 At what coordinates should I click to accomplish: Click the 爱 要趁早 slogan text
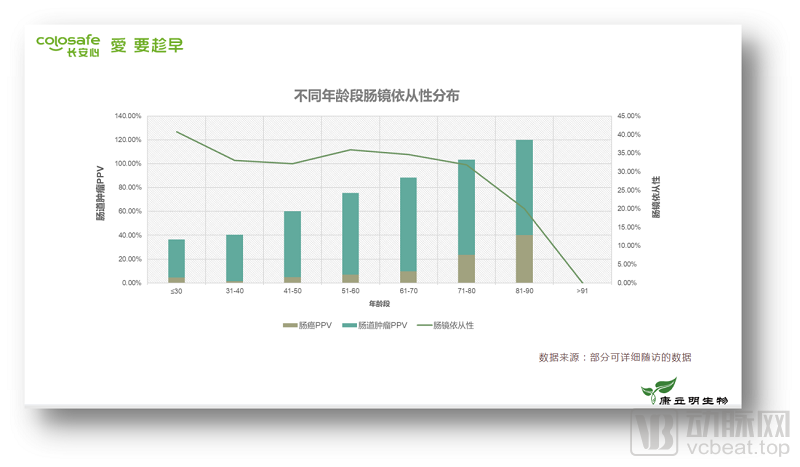point(147,46)
